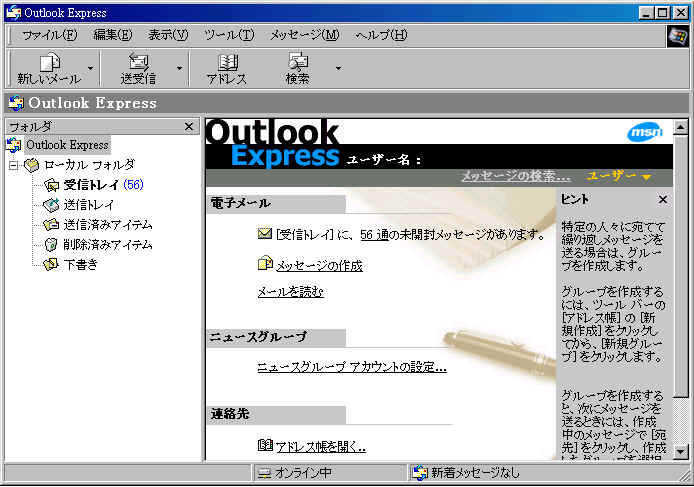Click the メッセージの作成 link

point(319,266)
